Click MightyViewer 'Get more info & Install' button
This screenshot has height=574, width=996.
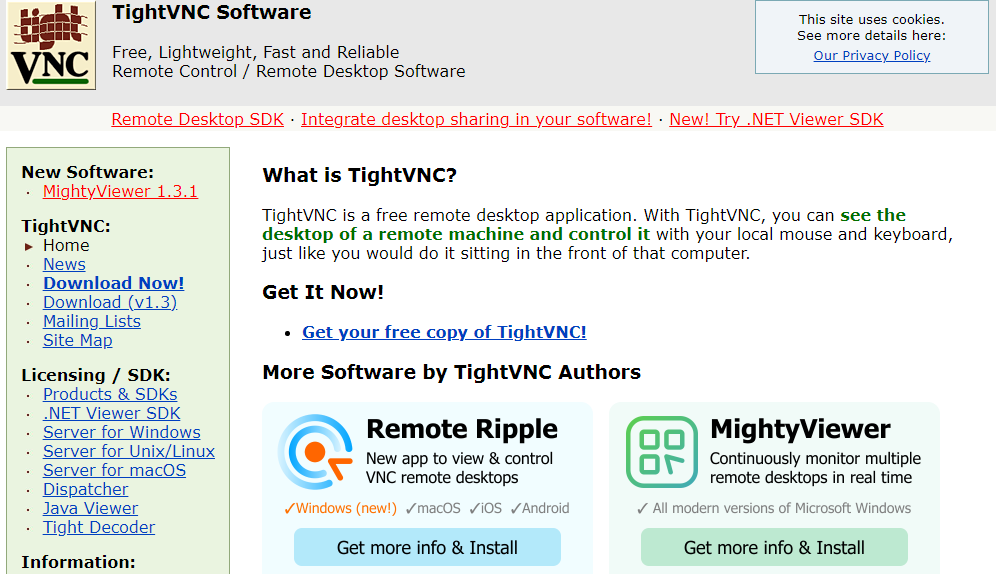tap(774, 547)
